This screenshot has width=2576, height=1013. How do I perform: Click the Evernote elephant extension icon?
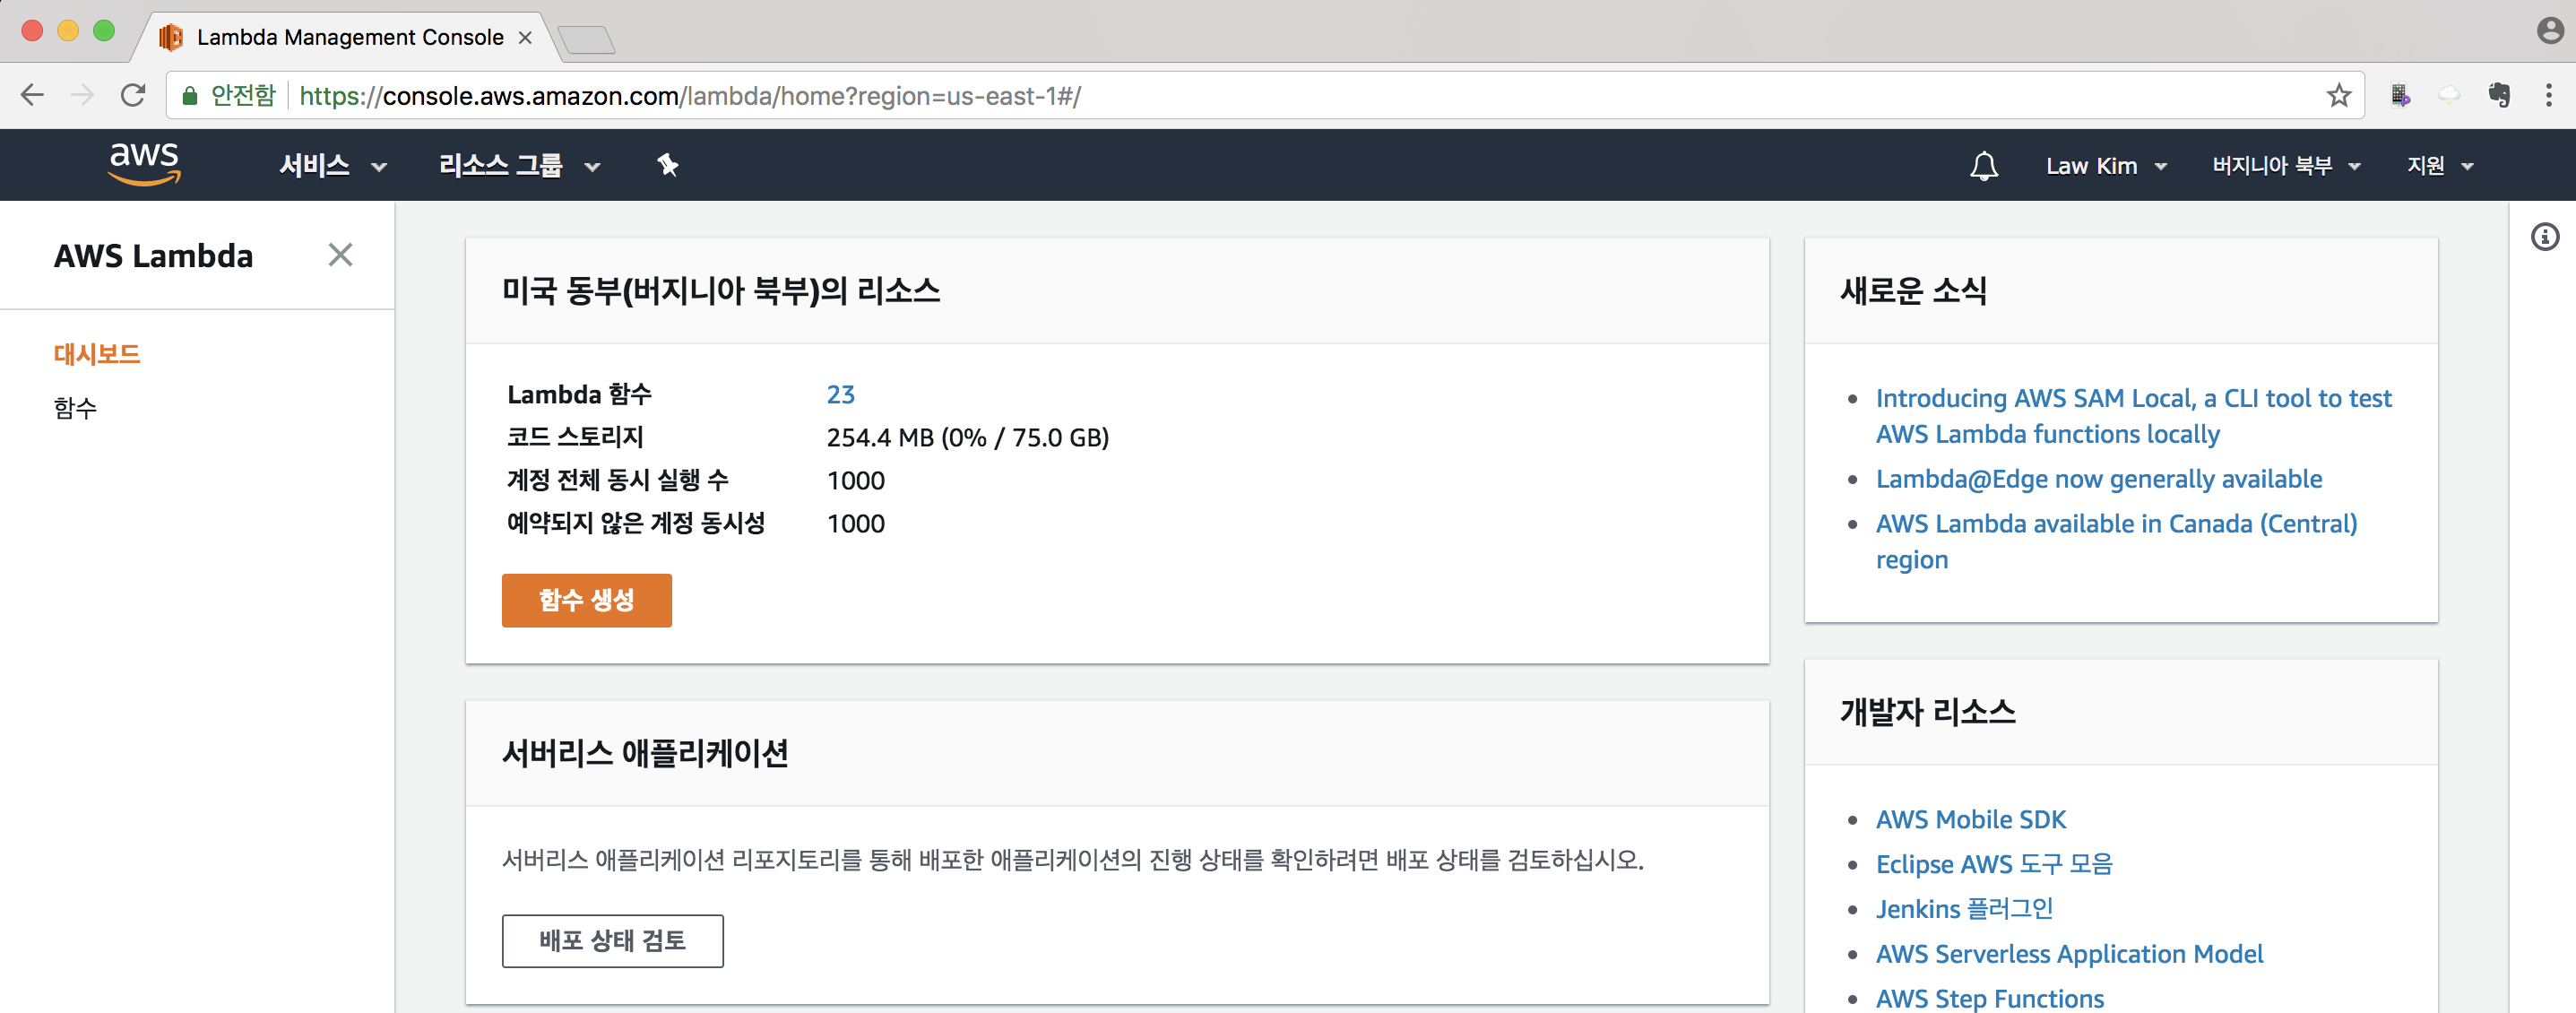tap(2498, 96)
